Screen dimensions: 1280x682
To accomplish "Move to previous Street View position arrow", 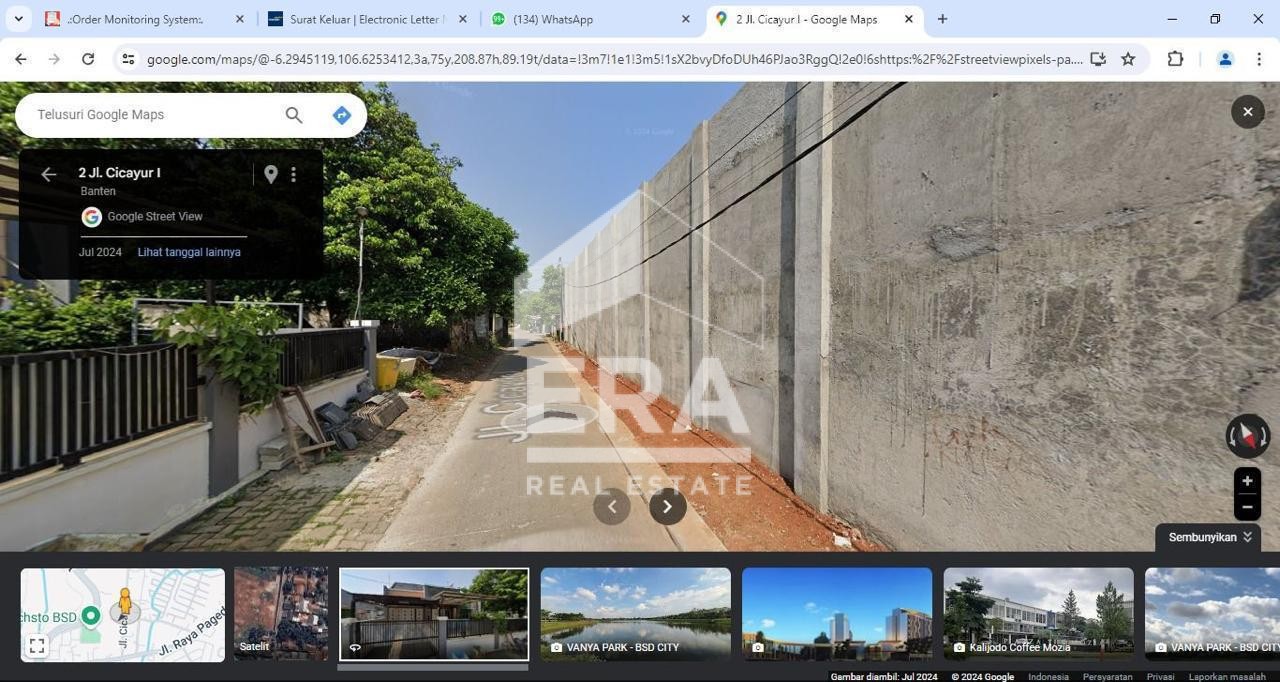I will (x=612, y=506).
